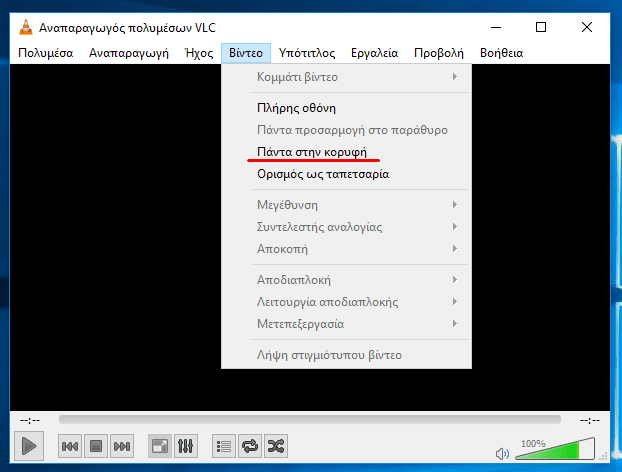Open the Υπότιτλος menu
Image resolution: width=622 pixels, height=472 pixels.
(307, 53)
